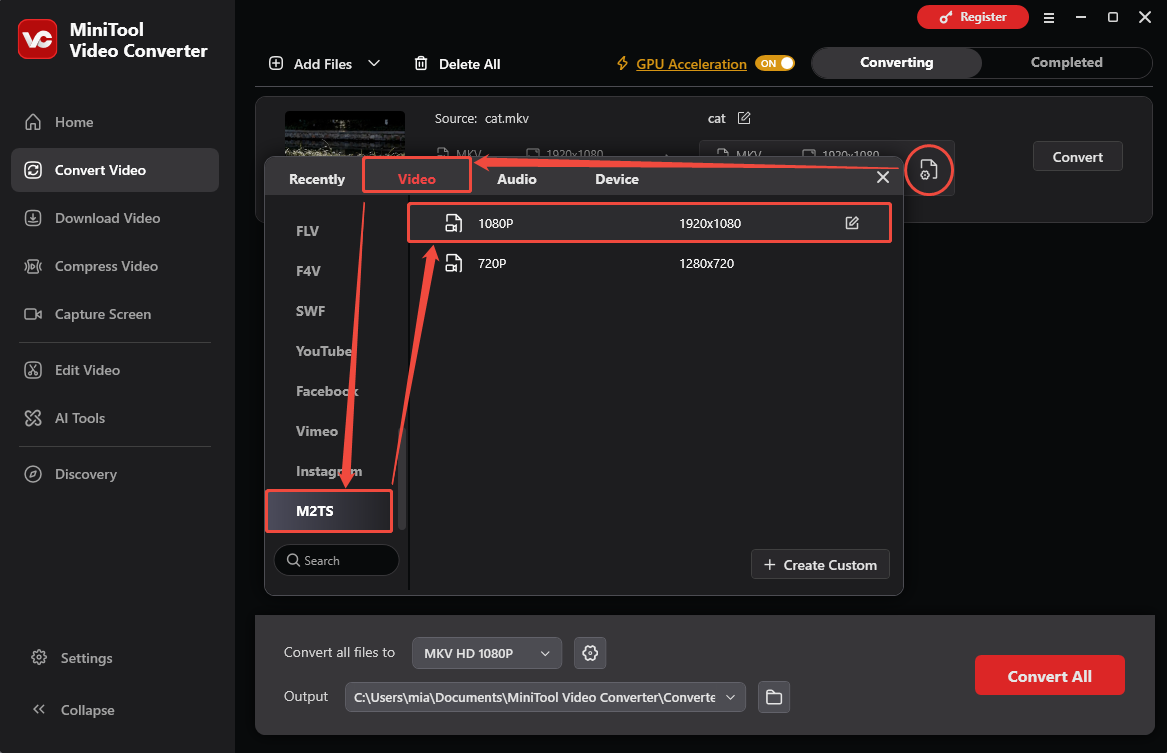Open the hamburger menu icon
The height and width of the screenshot is (753, 1167).
point(1049,18)
